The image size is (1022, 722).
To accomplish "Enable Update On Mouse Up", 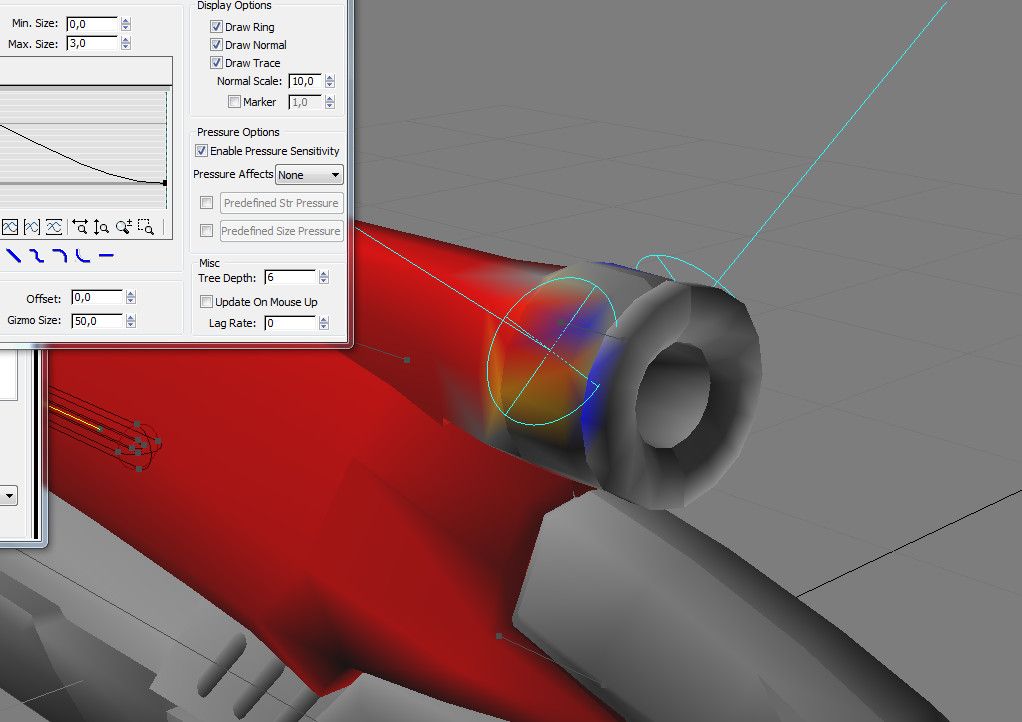I will click(x=207, y=302).
